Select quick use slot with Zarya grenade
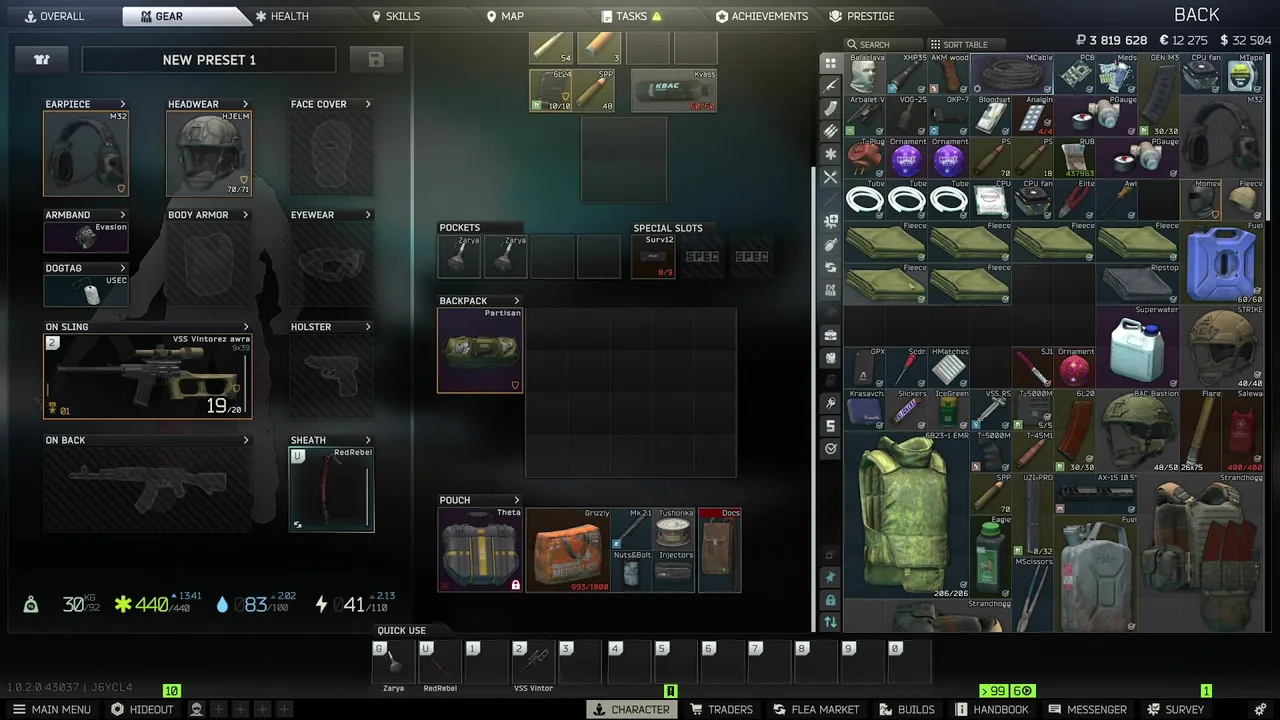The height and width of the screenshot is (720, 1280). [393, 662]
